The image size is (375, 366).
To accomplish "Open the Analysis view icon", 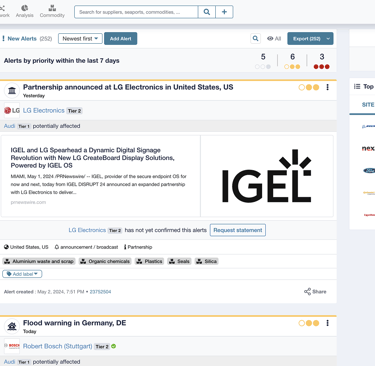I will [x=25, y=8].
